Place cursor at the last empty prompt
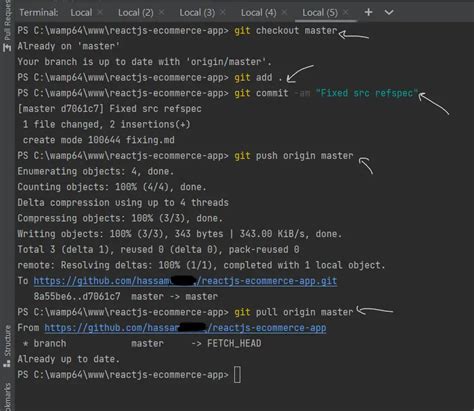Viewport: 474px width, 411px height. [237, 375]
